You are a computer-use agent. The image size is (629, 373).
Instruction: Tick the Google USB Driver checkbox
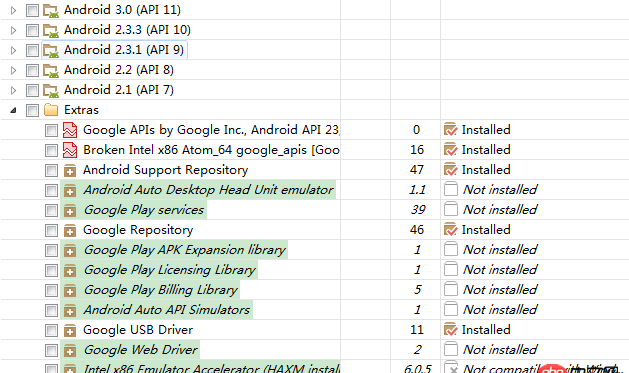tap(51, 330)
